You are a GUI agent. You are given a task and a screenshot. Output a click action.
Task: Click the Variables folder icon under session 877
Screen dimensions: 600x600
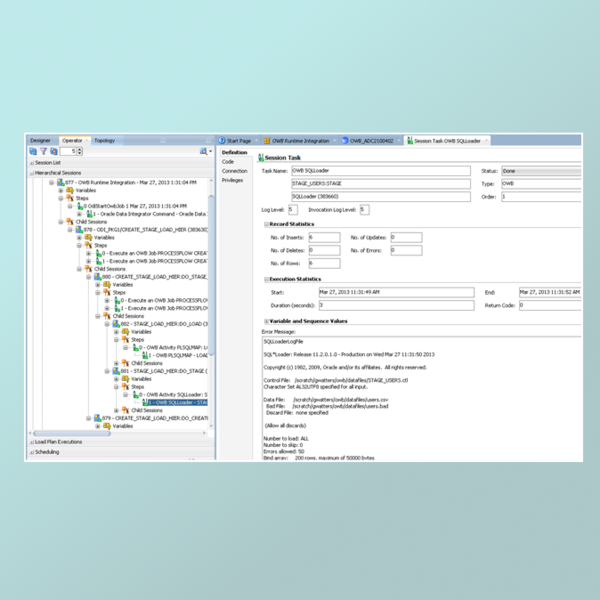(68, 190)
